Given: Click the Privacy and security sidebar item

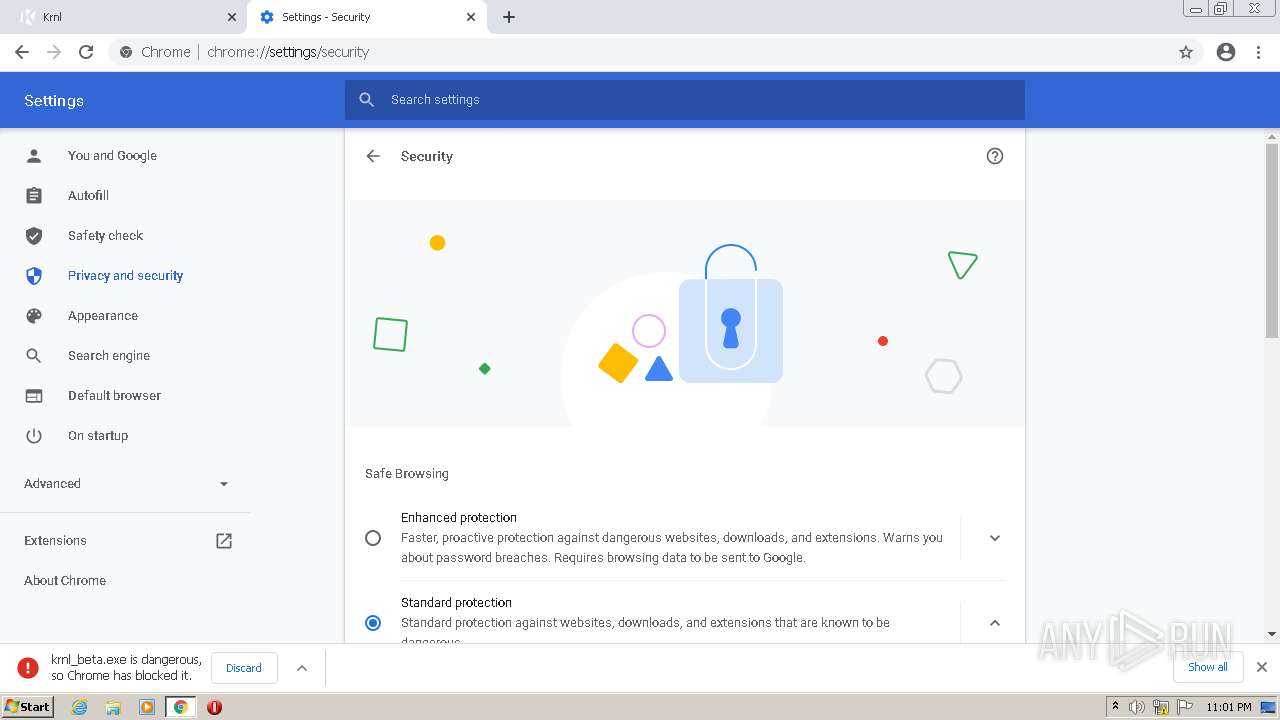Looking at the screenshot, I should tap(125, 276).
